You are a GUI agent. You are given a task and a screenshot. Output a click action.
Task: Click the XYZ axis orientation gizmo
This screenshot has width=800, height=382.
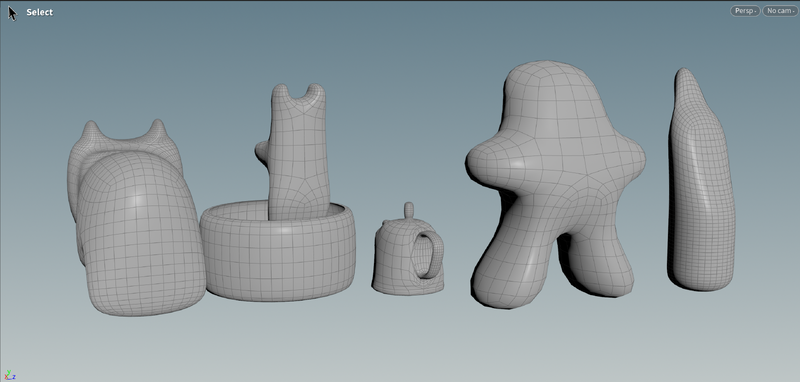(x=11, y=376)
